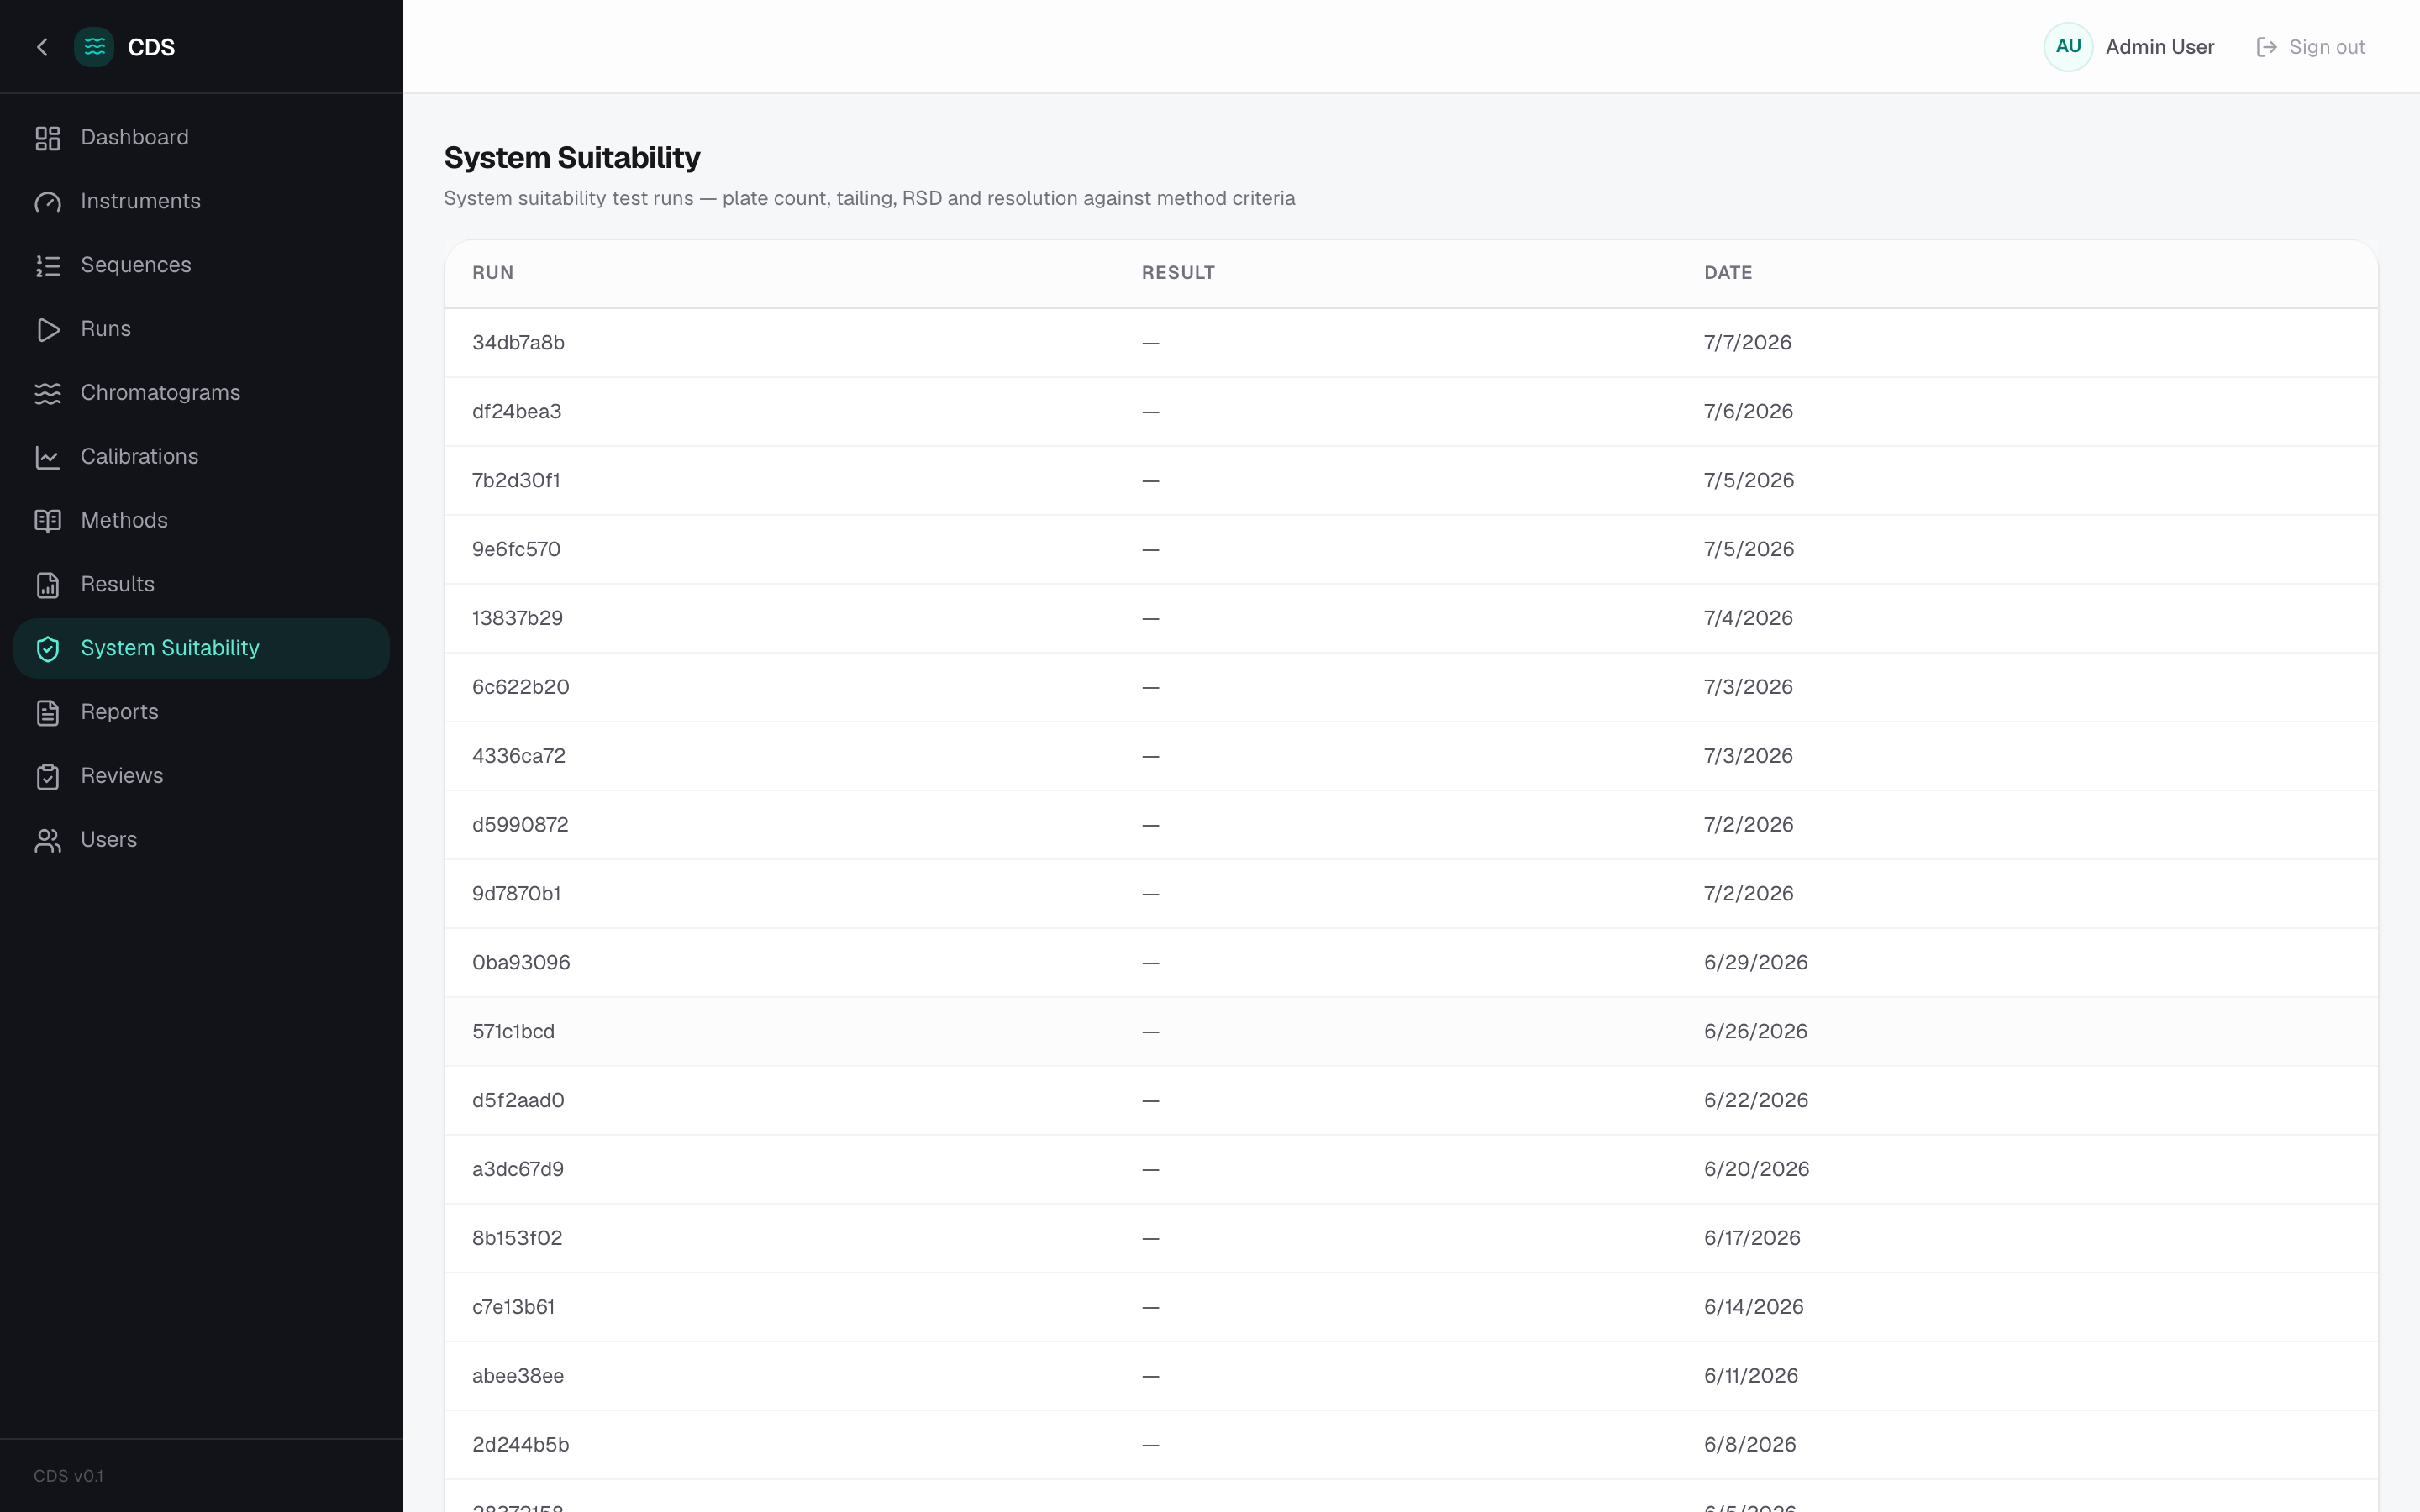The width and height of the screenshot is (2420, 1512).
Task: Click the back chevron beside CDS logo
Action: [x=42, y=47]
